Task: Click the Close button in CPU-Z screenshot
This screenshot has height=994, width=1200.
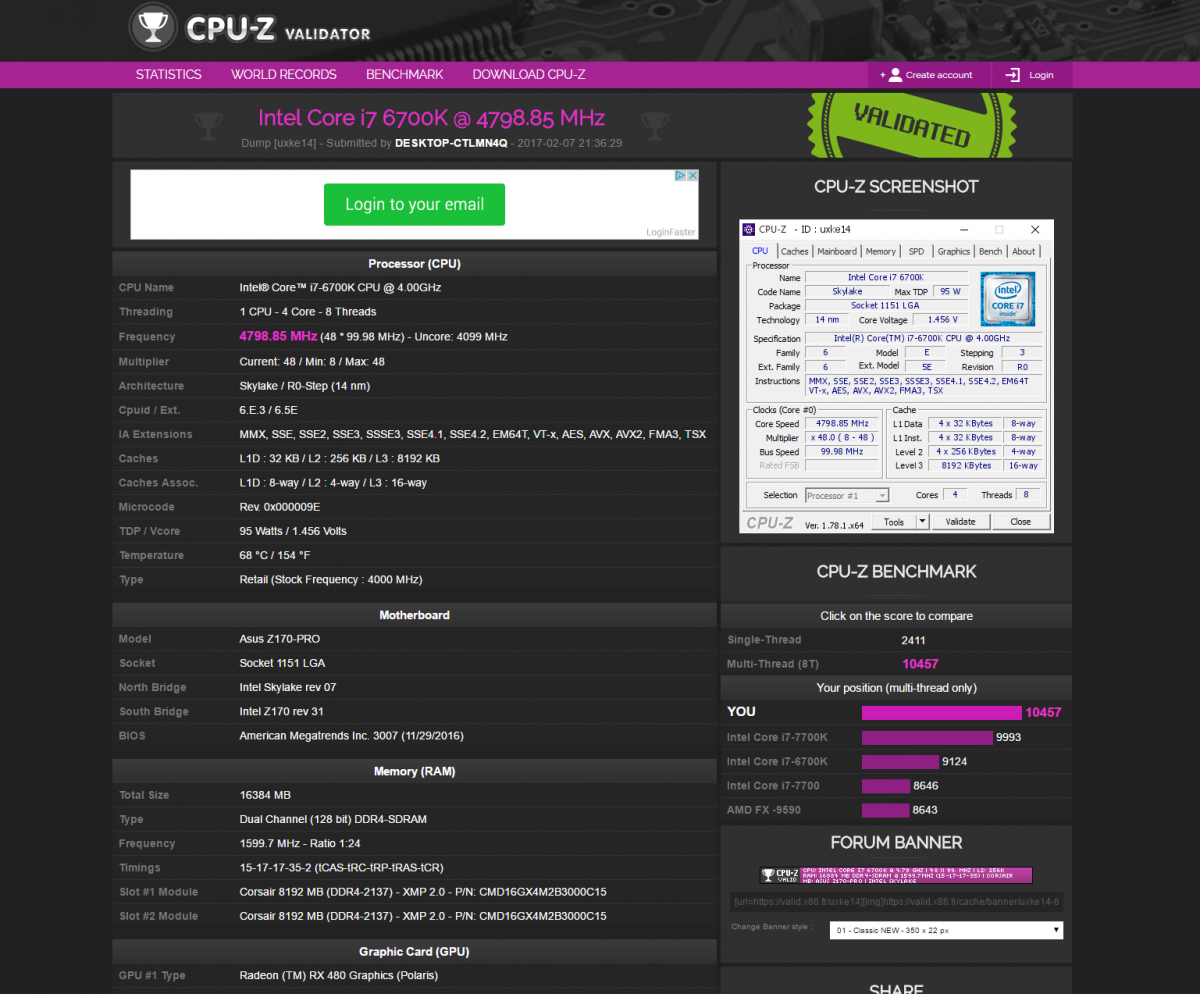Action: coord(1021,521)
